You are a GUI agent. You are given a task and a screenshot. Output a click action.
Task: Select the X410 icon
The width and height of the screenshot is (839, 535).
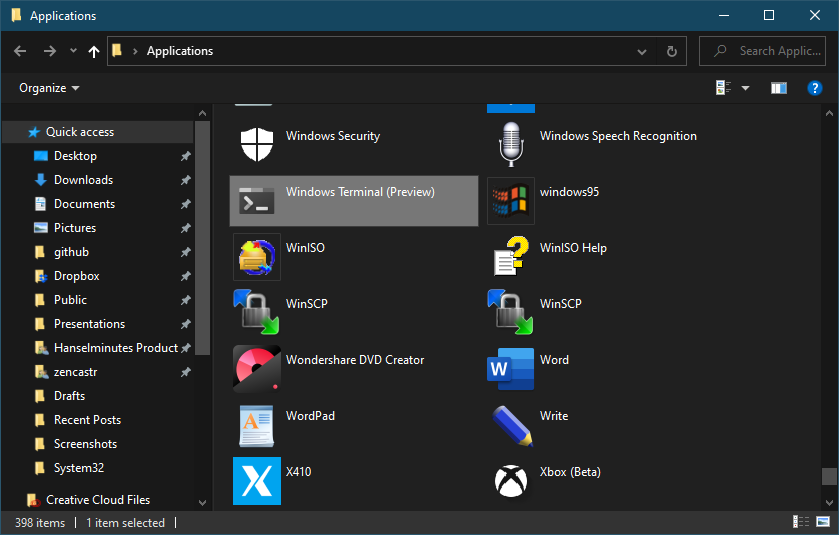click(x=257, y=480)
